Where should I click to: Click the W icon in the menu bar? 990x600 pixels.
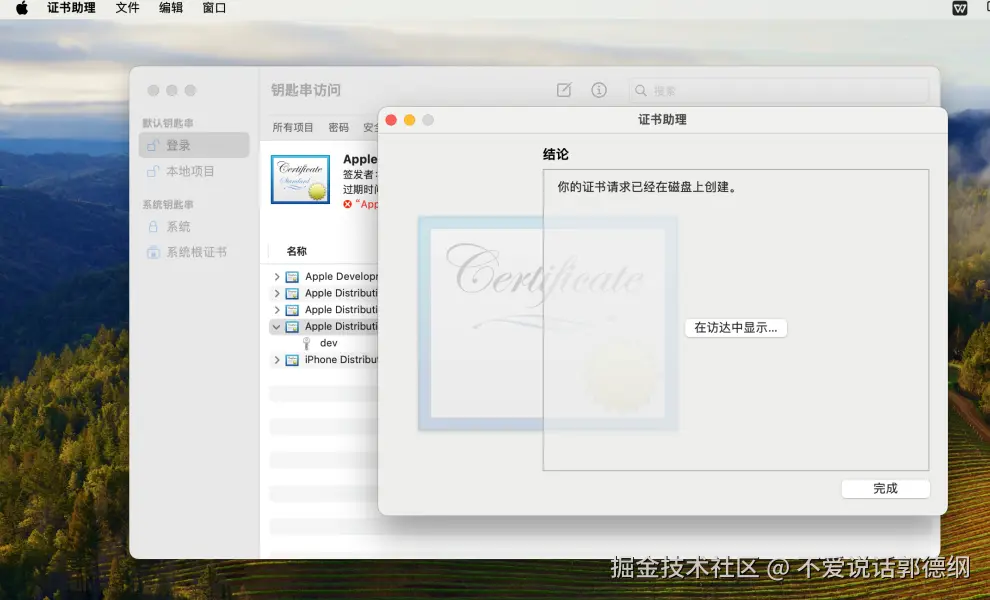(960, 8)
